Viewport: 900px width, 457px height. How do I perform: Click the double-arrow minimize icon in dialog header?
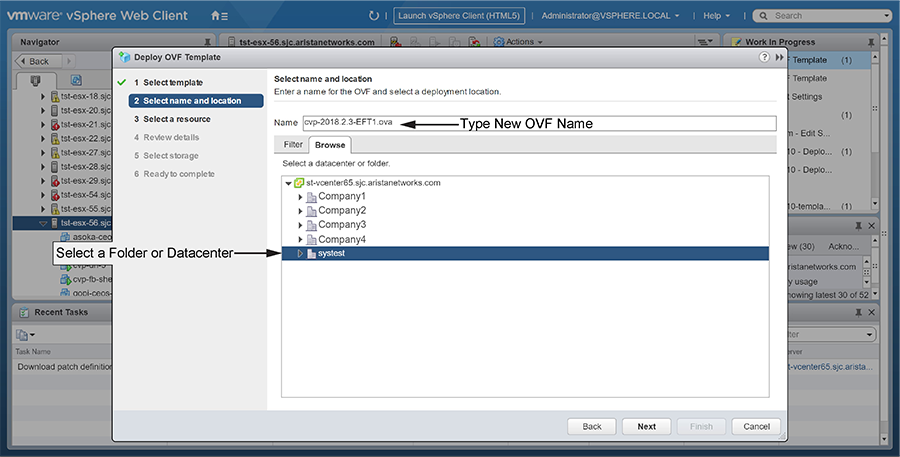tap(779, 57)
